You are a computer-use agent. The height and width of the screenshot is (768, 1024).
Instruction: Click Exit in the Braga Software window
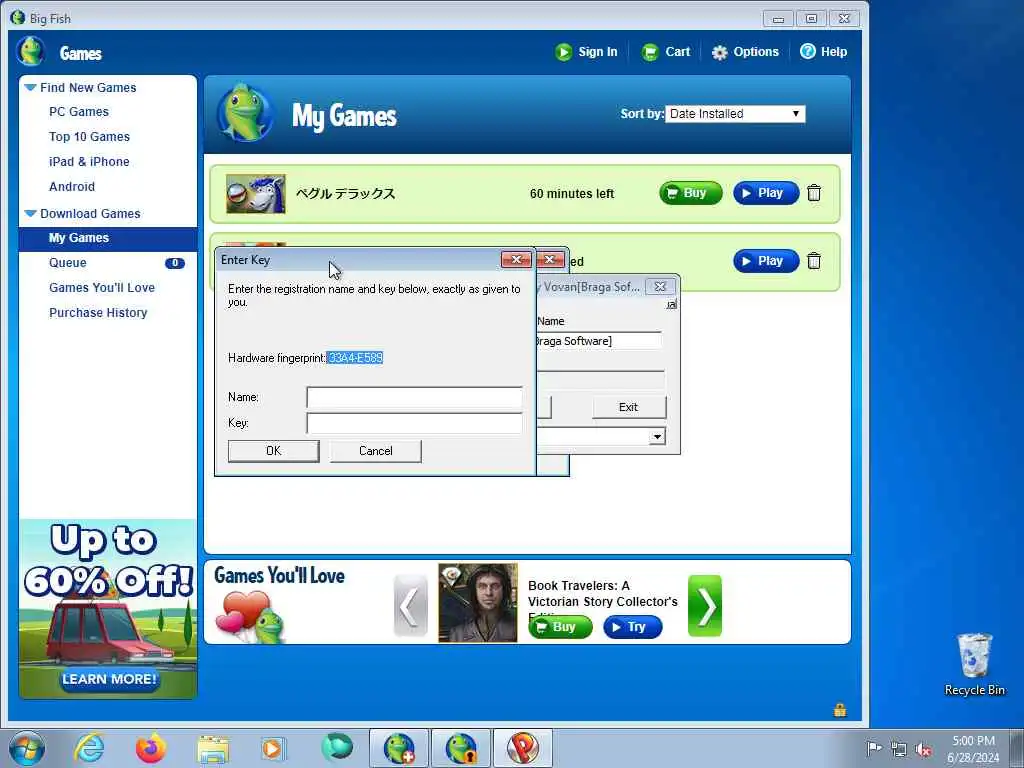point(628,407)
